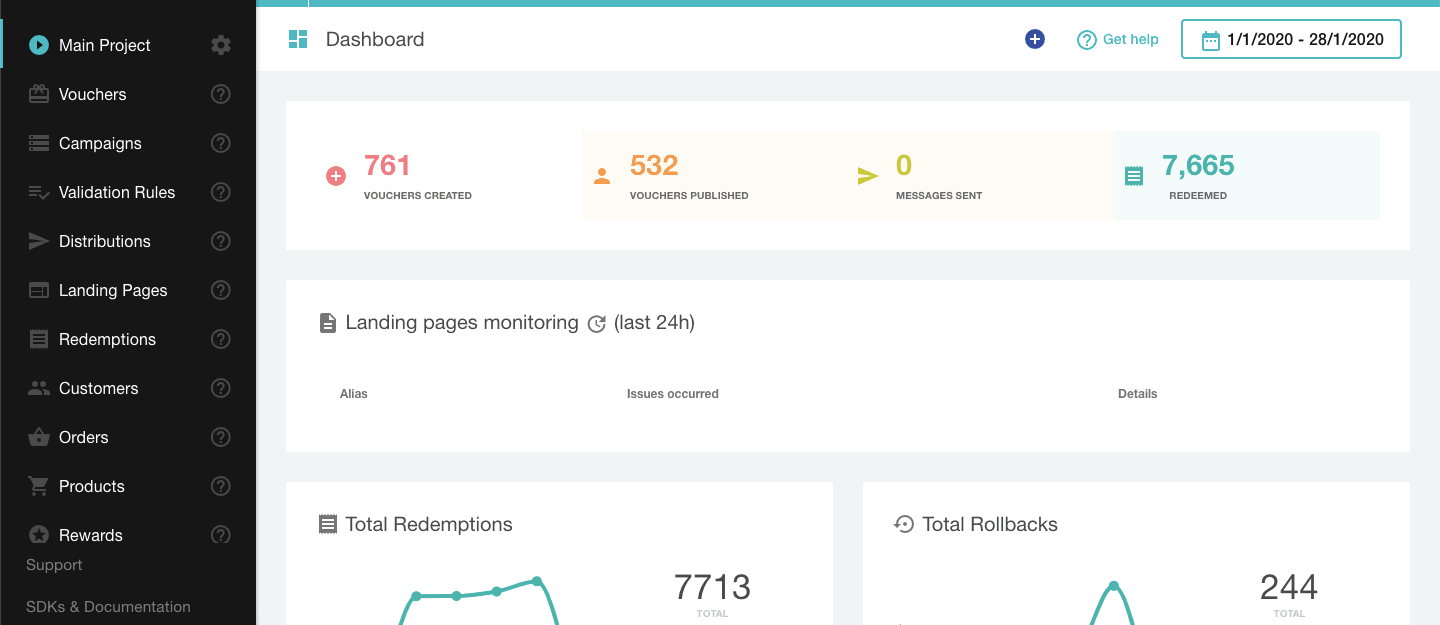Click the refresh icon in Landing pages monitoring
The image size is (1440, 625).
(x=597, y=324)
